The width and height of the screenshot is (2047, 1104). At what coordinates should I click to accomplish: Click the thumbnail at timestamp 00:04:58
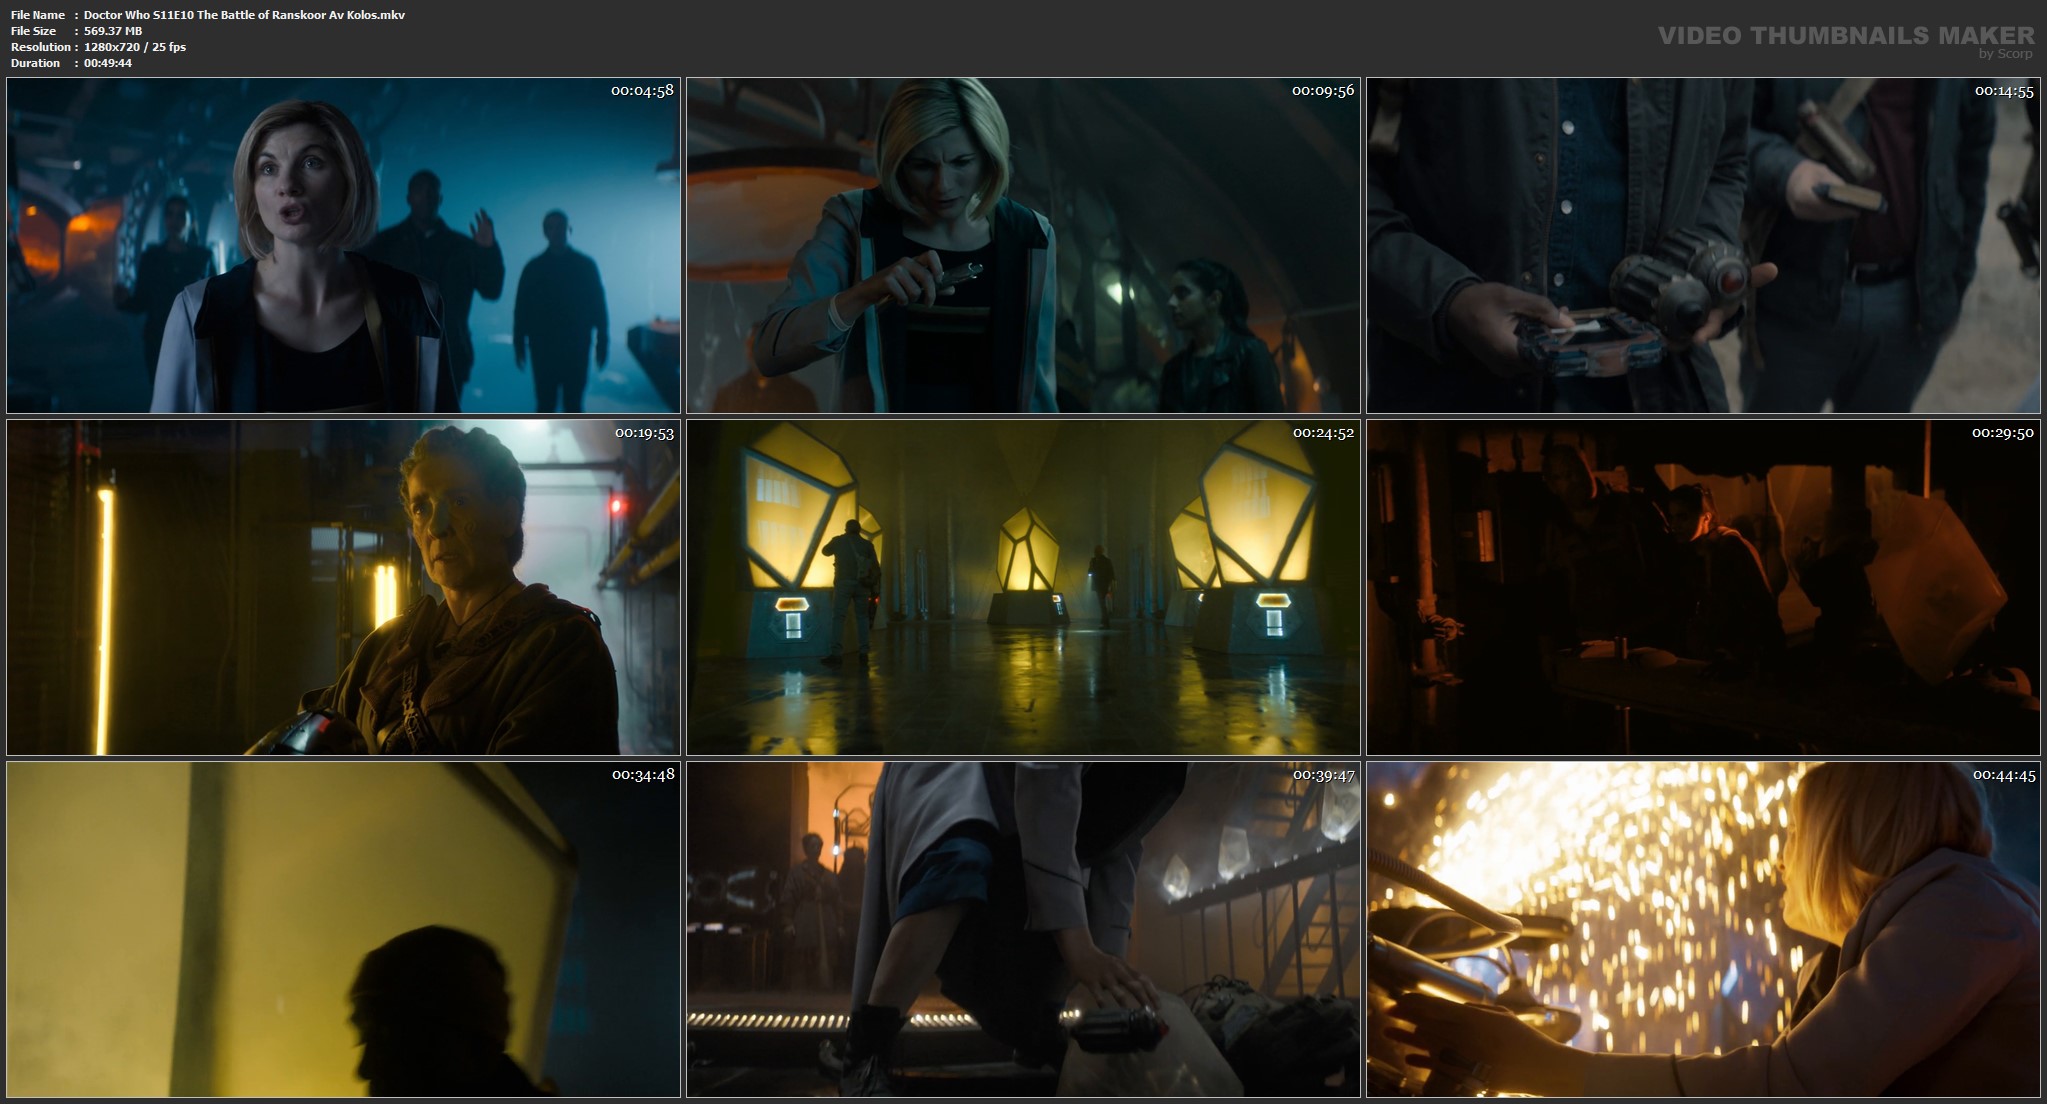point(343,246)
